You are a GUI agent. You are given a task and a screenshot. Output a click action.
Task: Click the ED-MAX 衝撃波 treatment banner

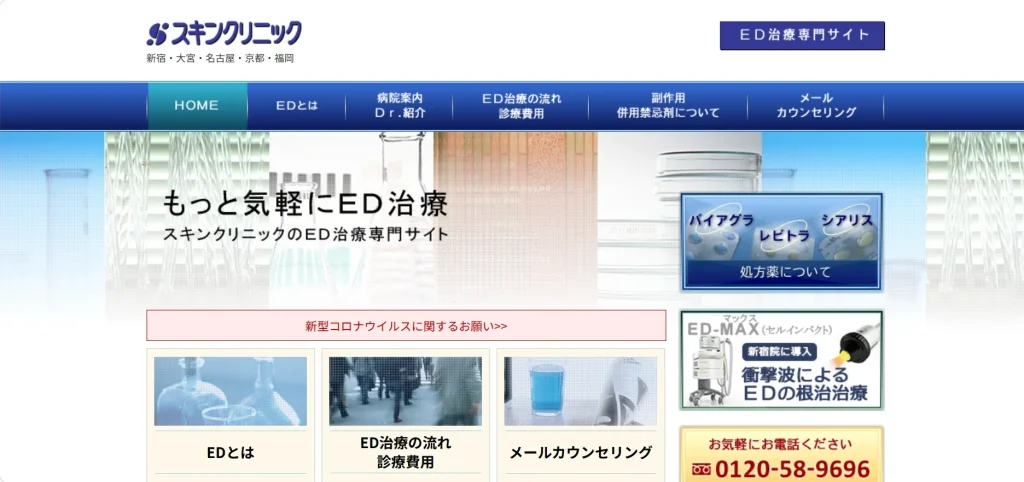pyautogui.click(x=782, y=360)
